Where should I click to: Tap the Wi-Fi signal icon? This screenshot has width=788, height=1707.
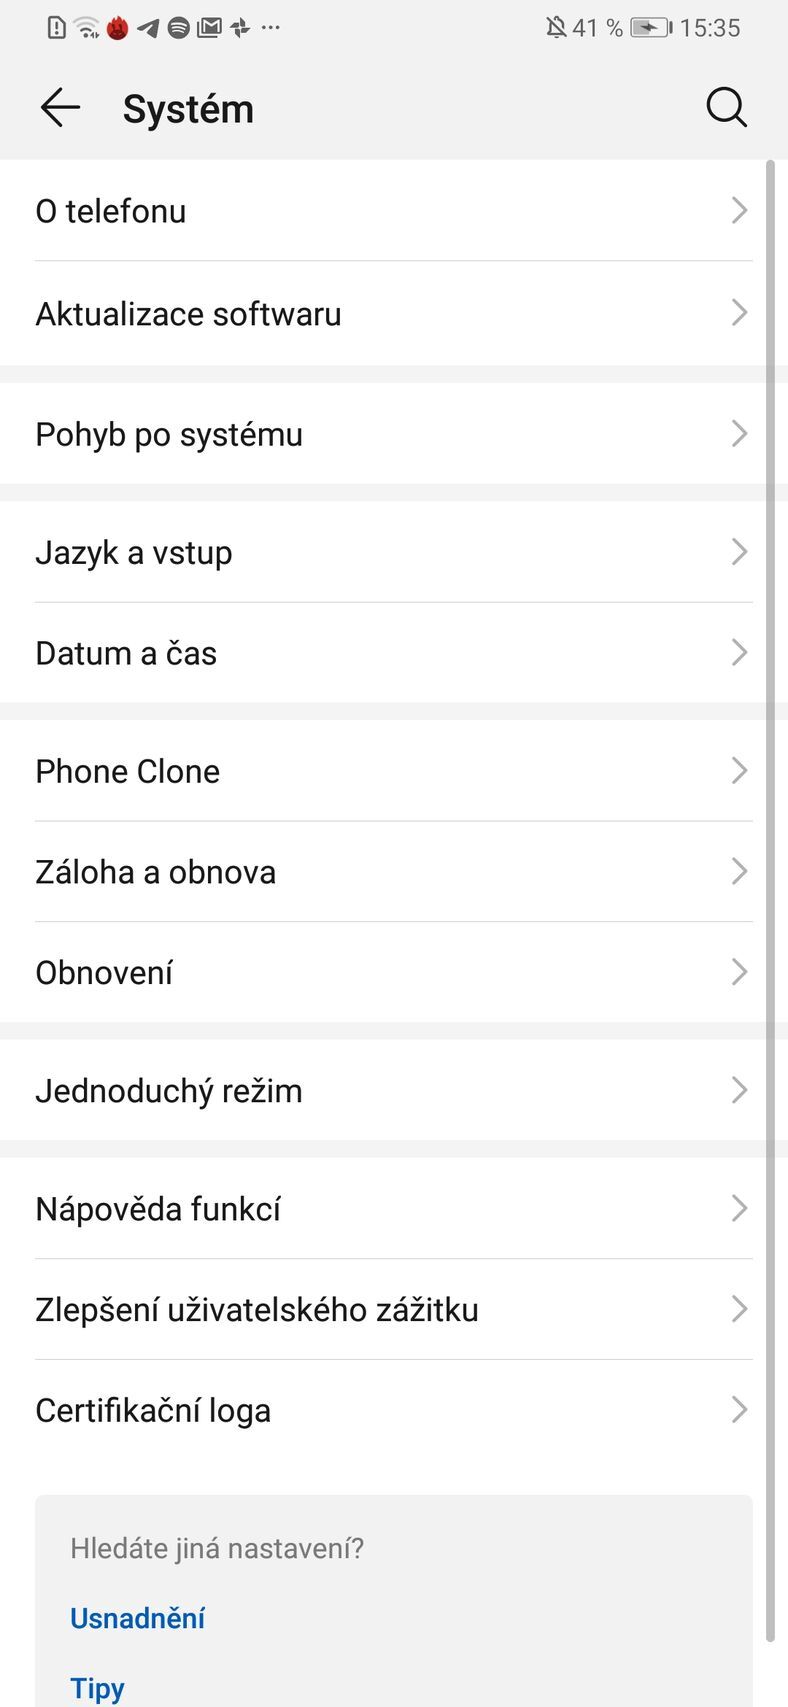pyautogui.click(x=87, y=28)
